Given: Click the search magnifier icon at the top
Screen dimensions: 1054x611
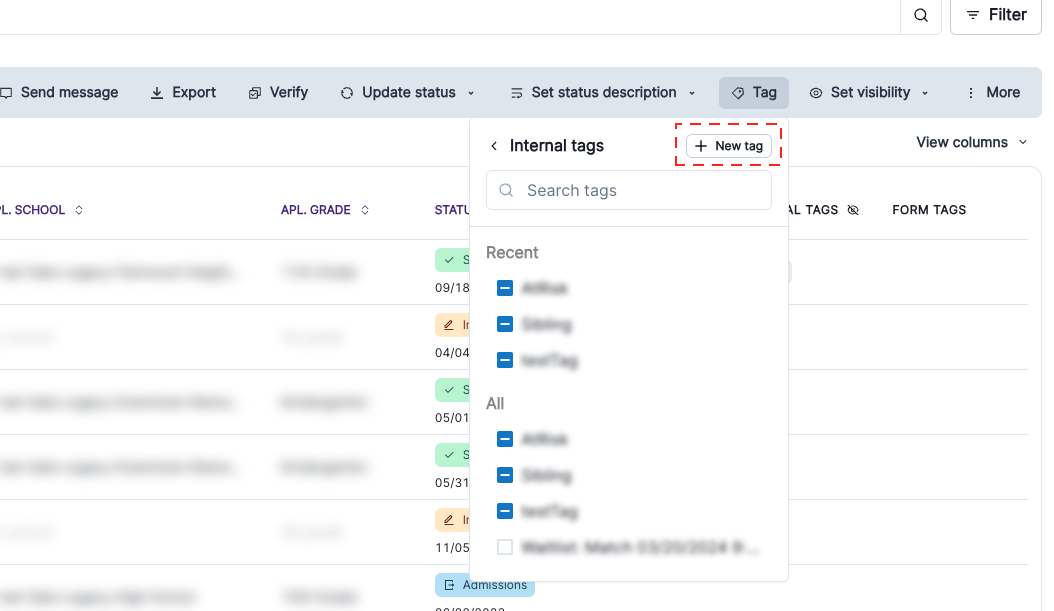Looking at the screenshot, I should [919, 15].
